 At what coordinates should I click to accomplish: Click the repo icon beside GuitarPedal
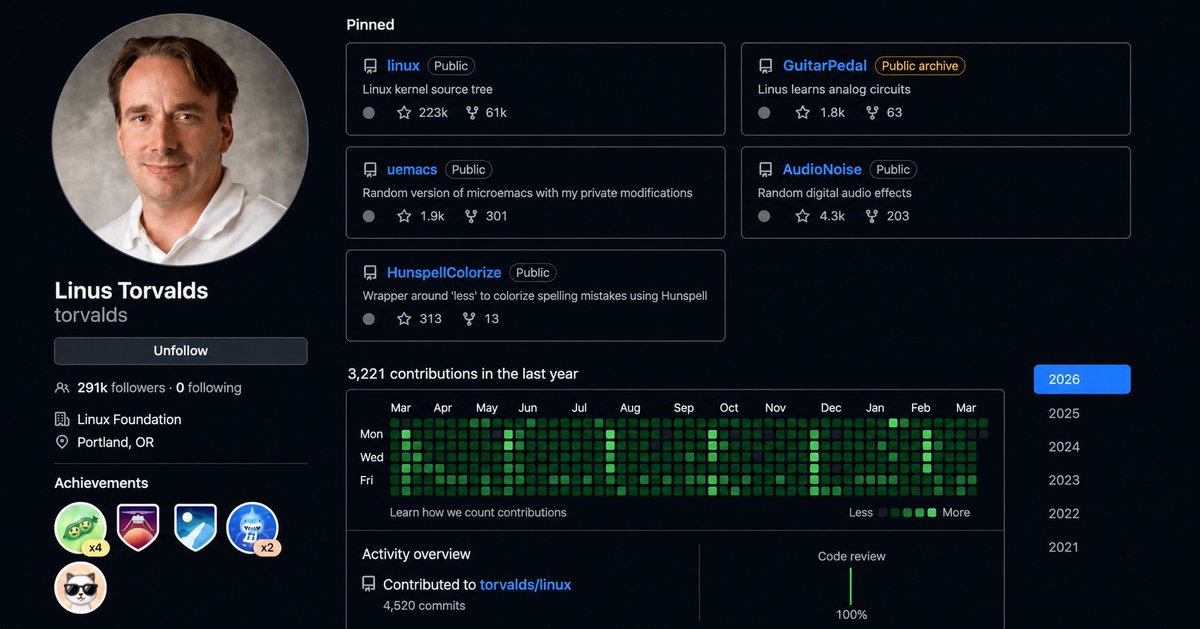click(x=766, y=66)
